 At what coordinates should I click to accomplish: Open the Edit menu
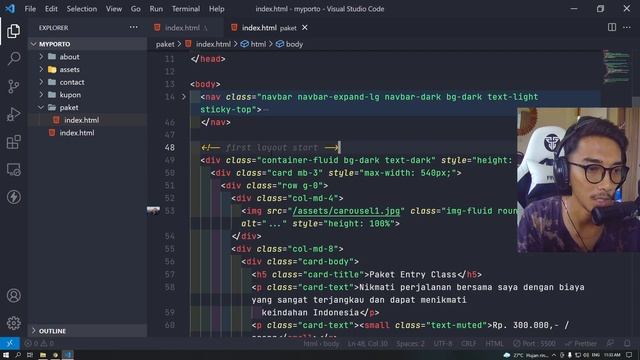[51, 9]
